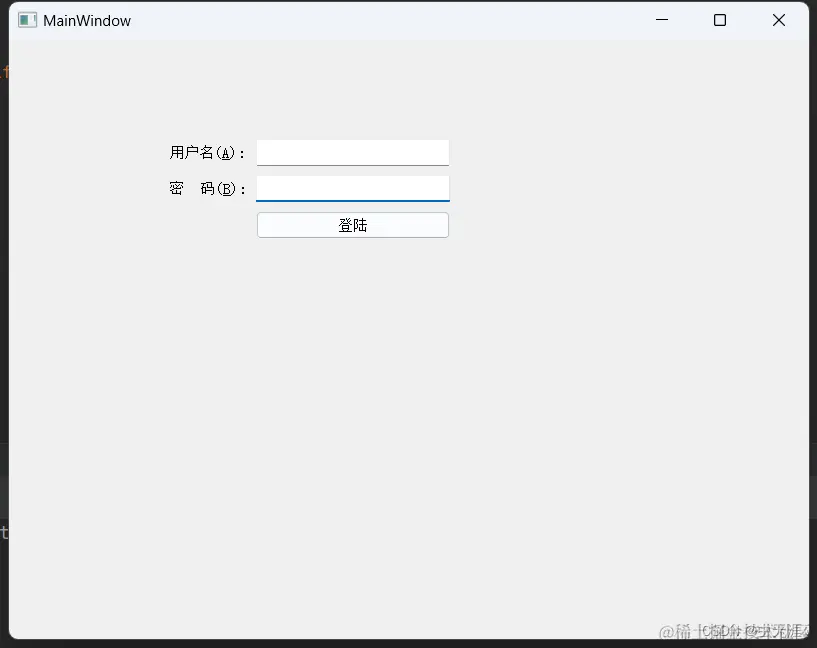Click the dark border strip at screen bottom
The image size is (817, 648).
(400, 644)
